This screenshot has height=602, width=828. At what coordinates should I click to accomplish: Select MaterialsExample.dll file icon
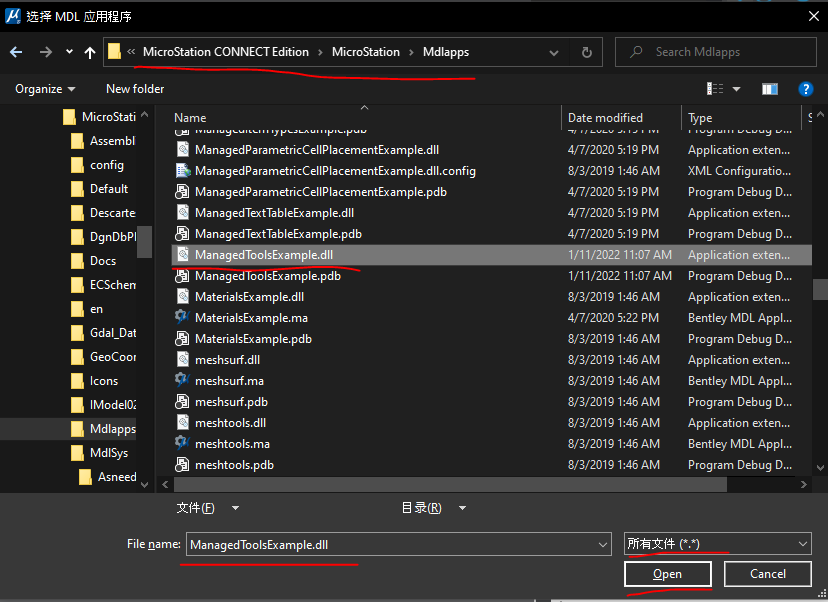pos(182,296)
